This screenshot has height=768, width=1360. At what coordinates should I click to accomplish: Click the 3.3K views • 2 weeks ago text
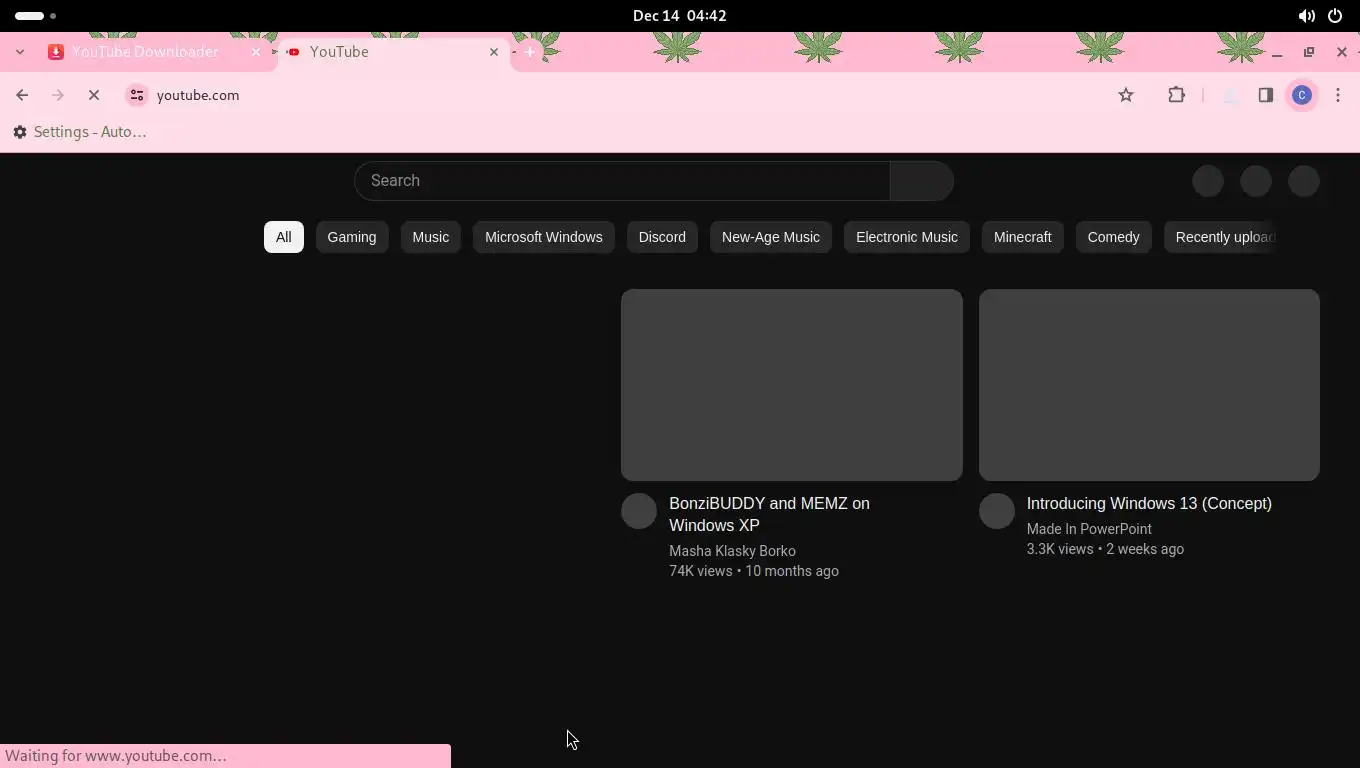coord(1105,549)
